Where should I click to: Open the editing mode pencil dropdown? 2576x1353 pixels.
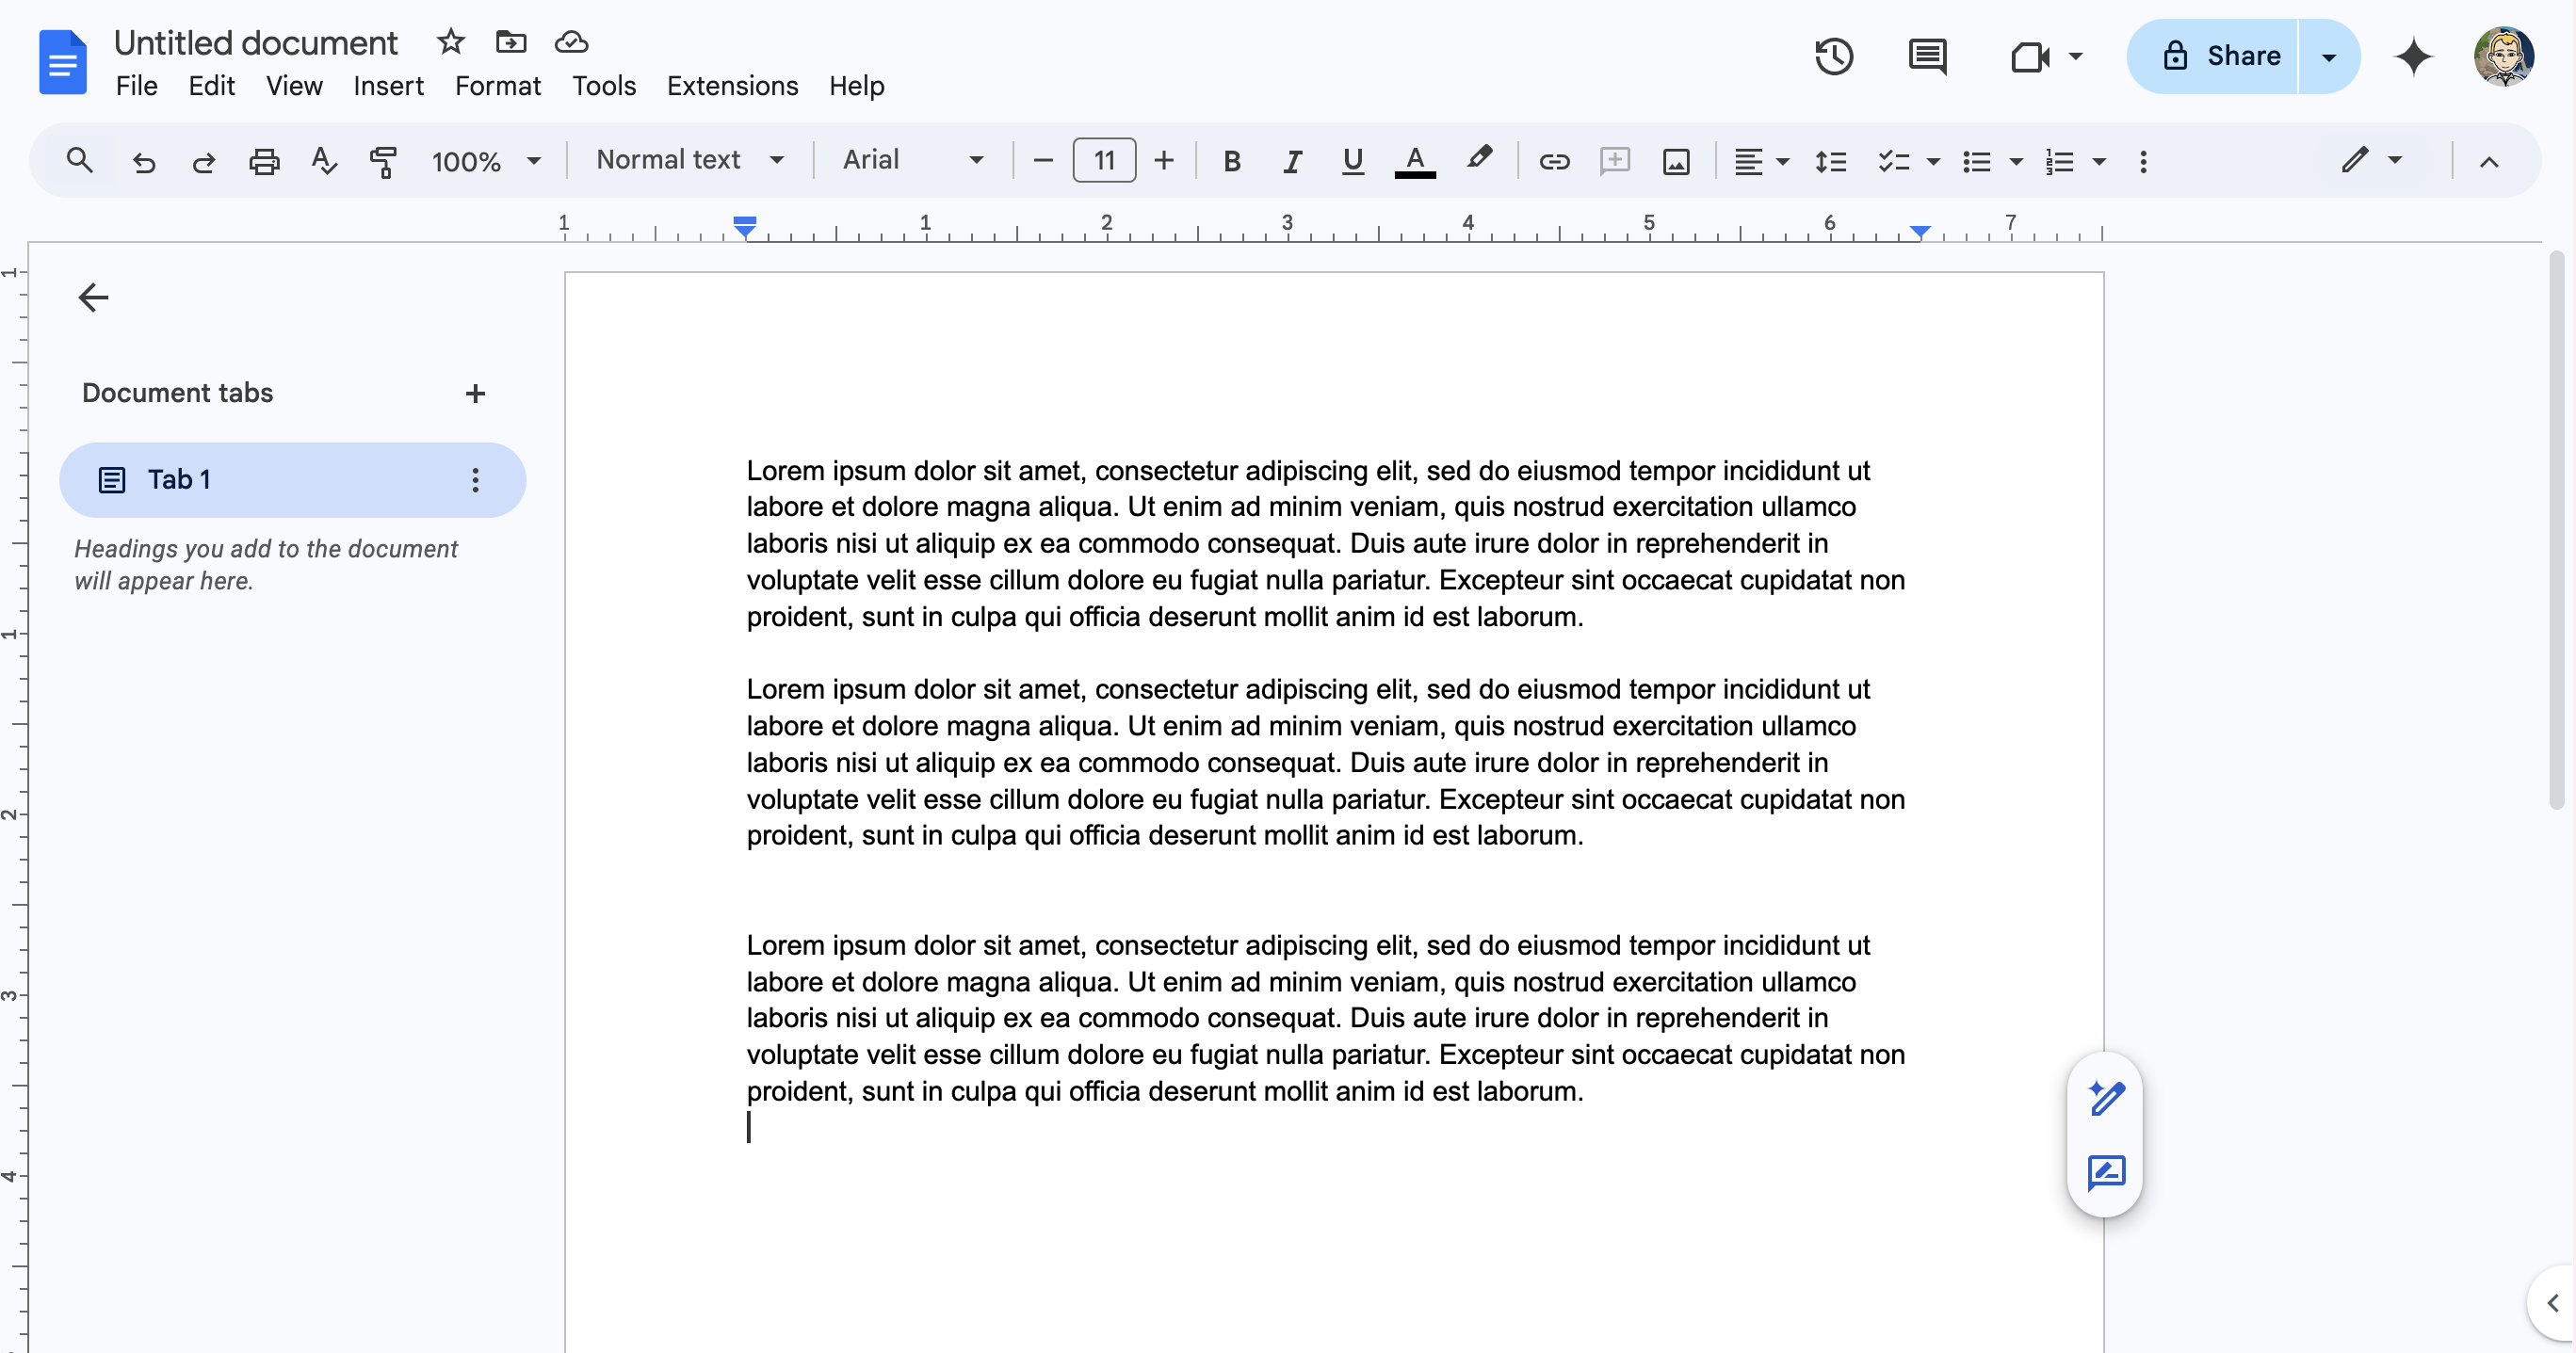tap(2370, 160)
